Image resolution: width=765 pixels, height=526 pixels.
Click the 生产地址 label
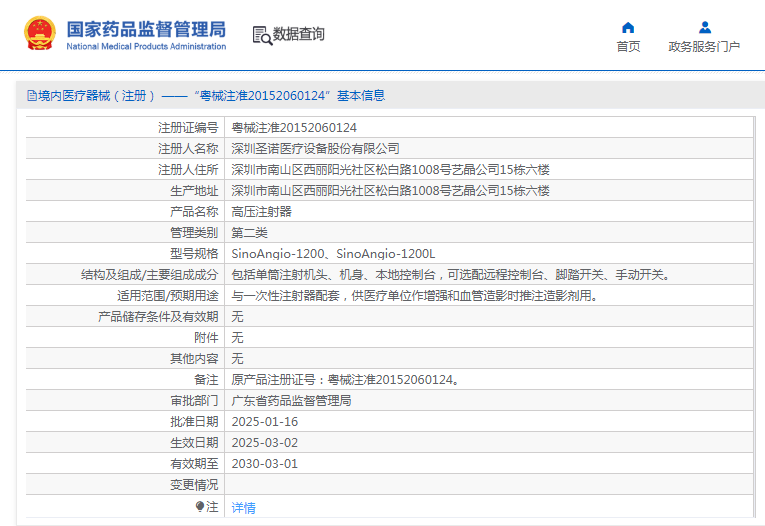(x=194, y=191)
